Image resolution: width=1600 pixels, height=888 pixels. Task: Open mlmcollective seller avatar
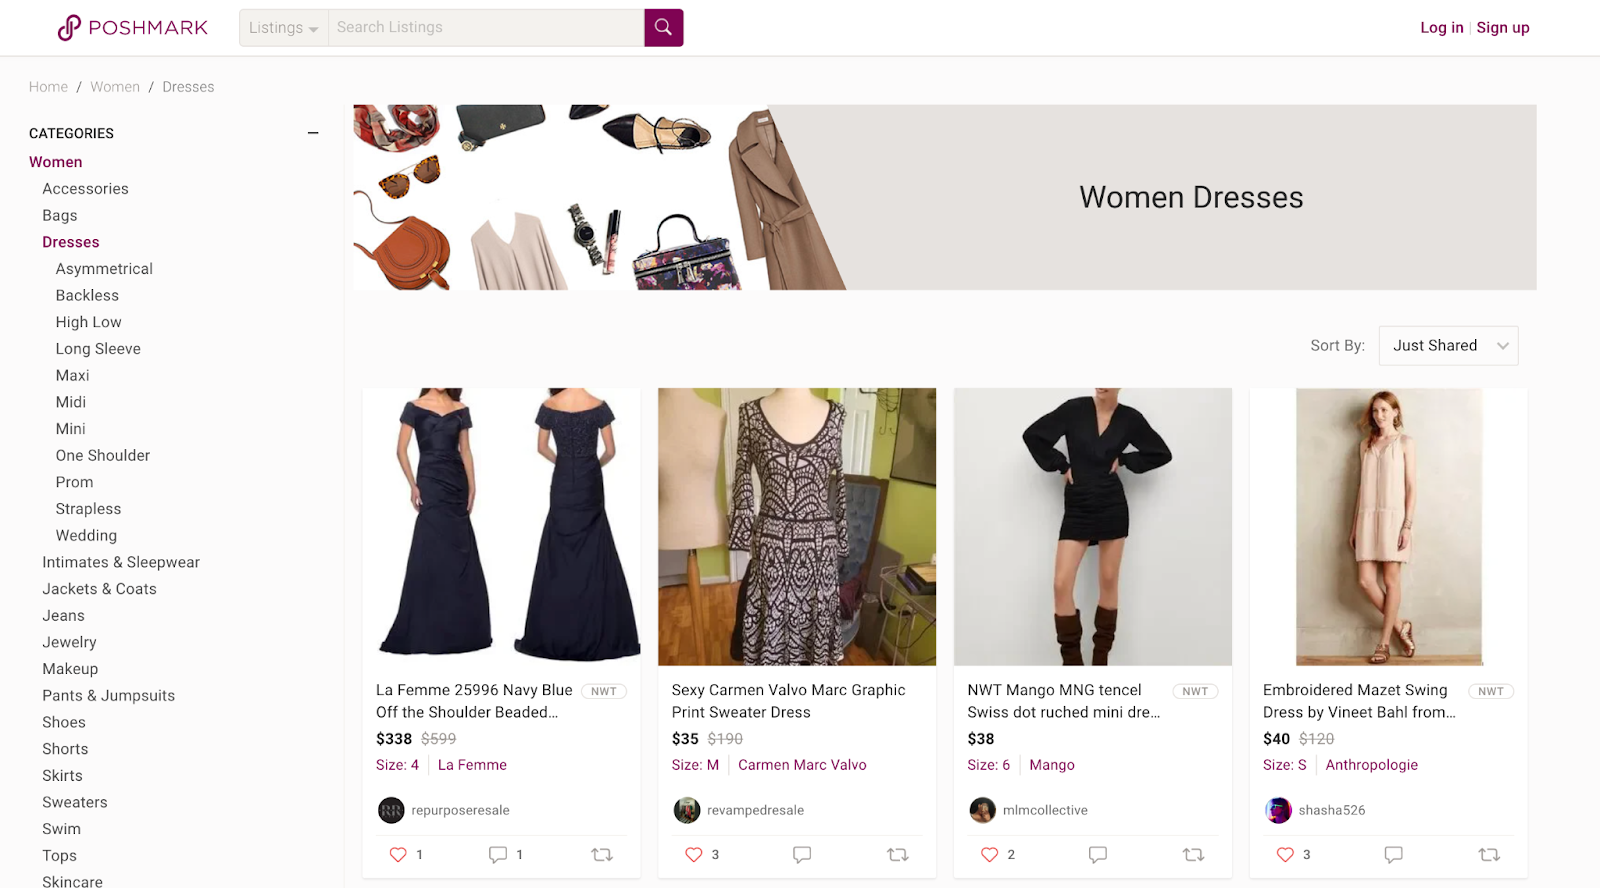[983, 810]
